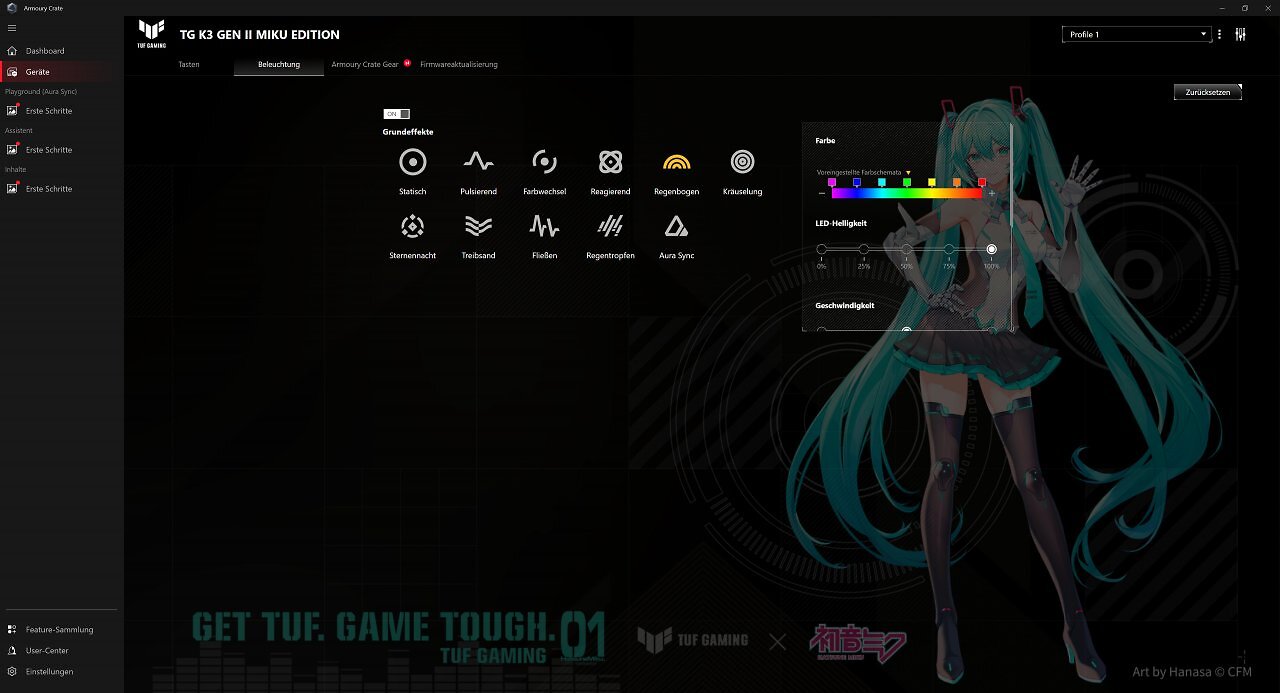The width and height of the screenshot is (1280, 693).
Task: Choose the Kräuselung ripple effect
Action: click(x=742, y=162)
